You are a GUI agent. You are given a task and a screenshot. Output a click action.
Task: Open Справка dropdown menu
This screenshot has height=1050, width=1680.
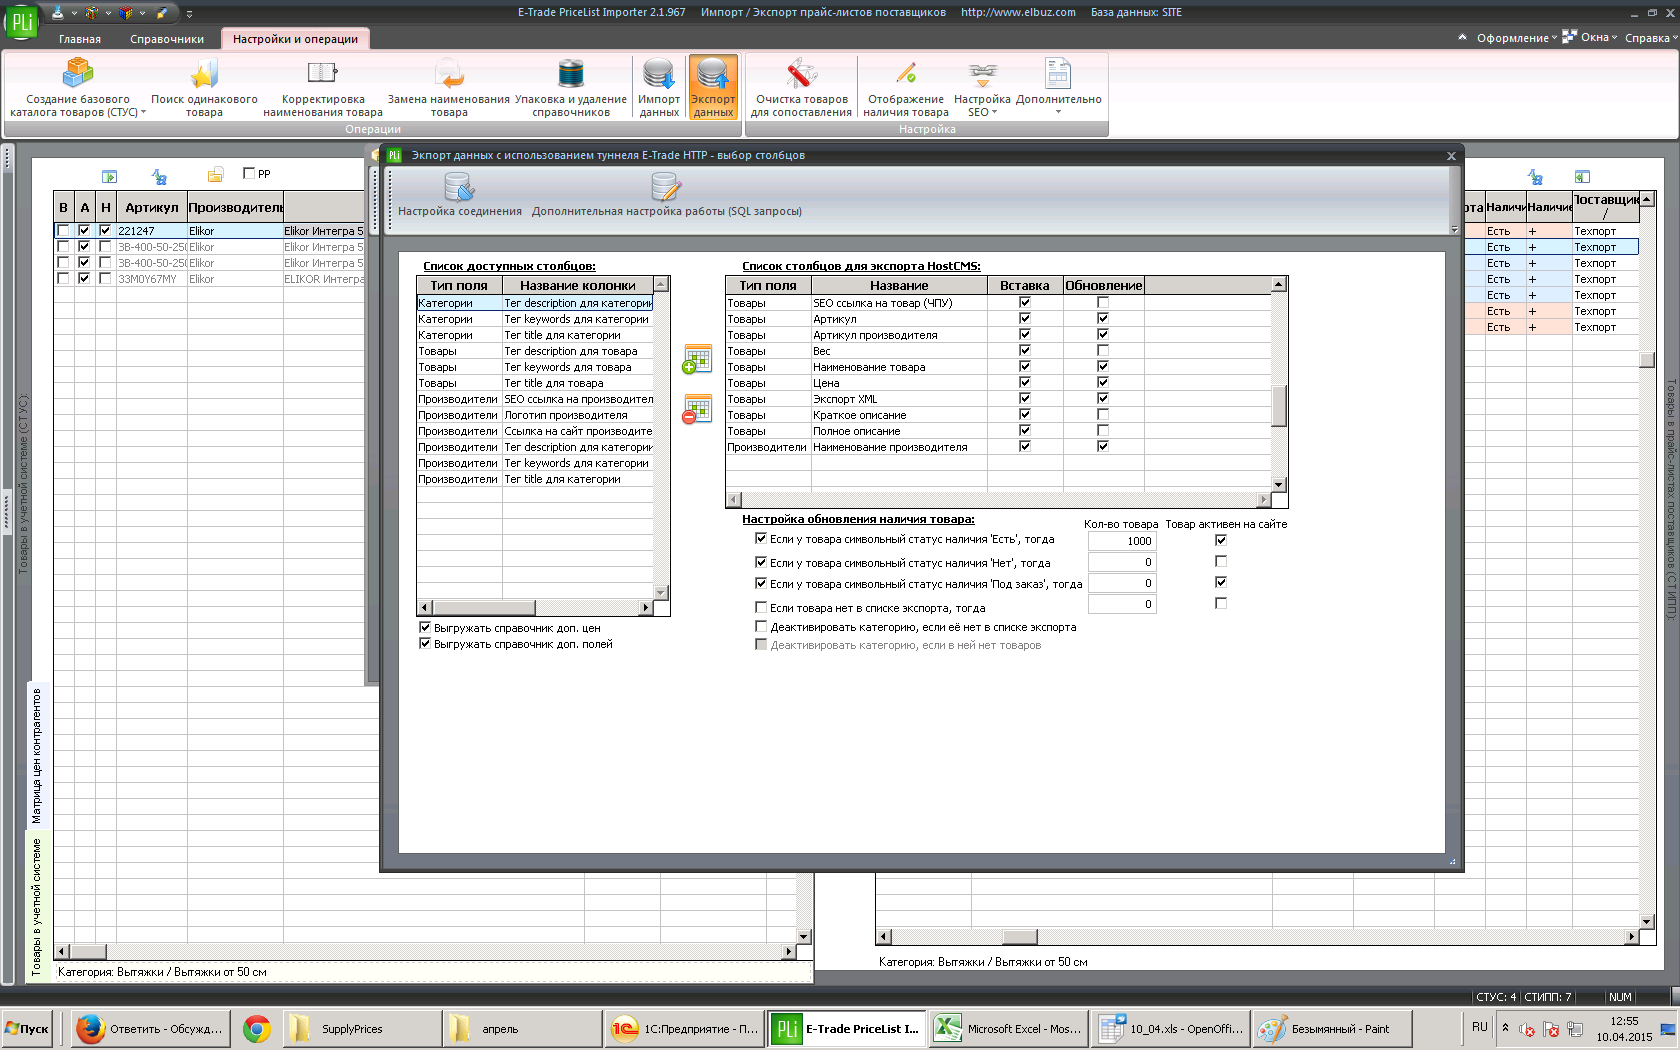click(1651, 38)
